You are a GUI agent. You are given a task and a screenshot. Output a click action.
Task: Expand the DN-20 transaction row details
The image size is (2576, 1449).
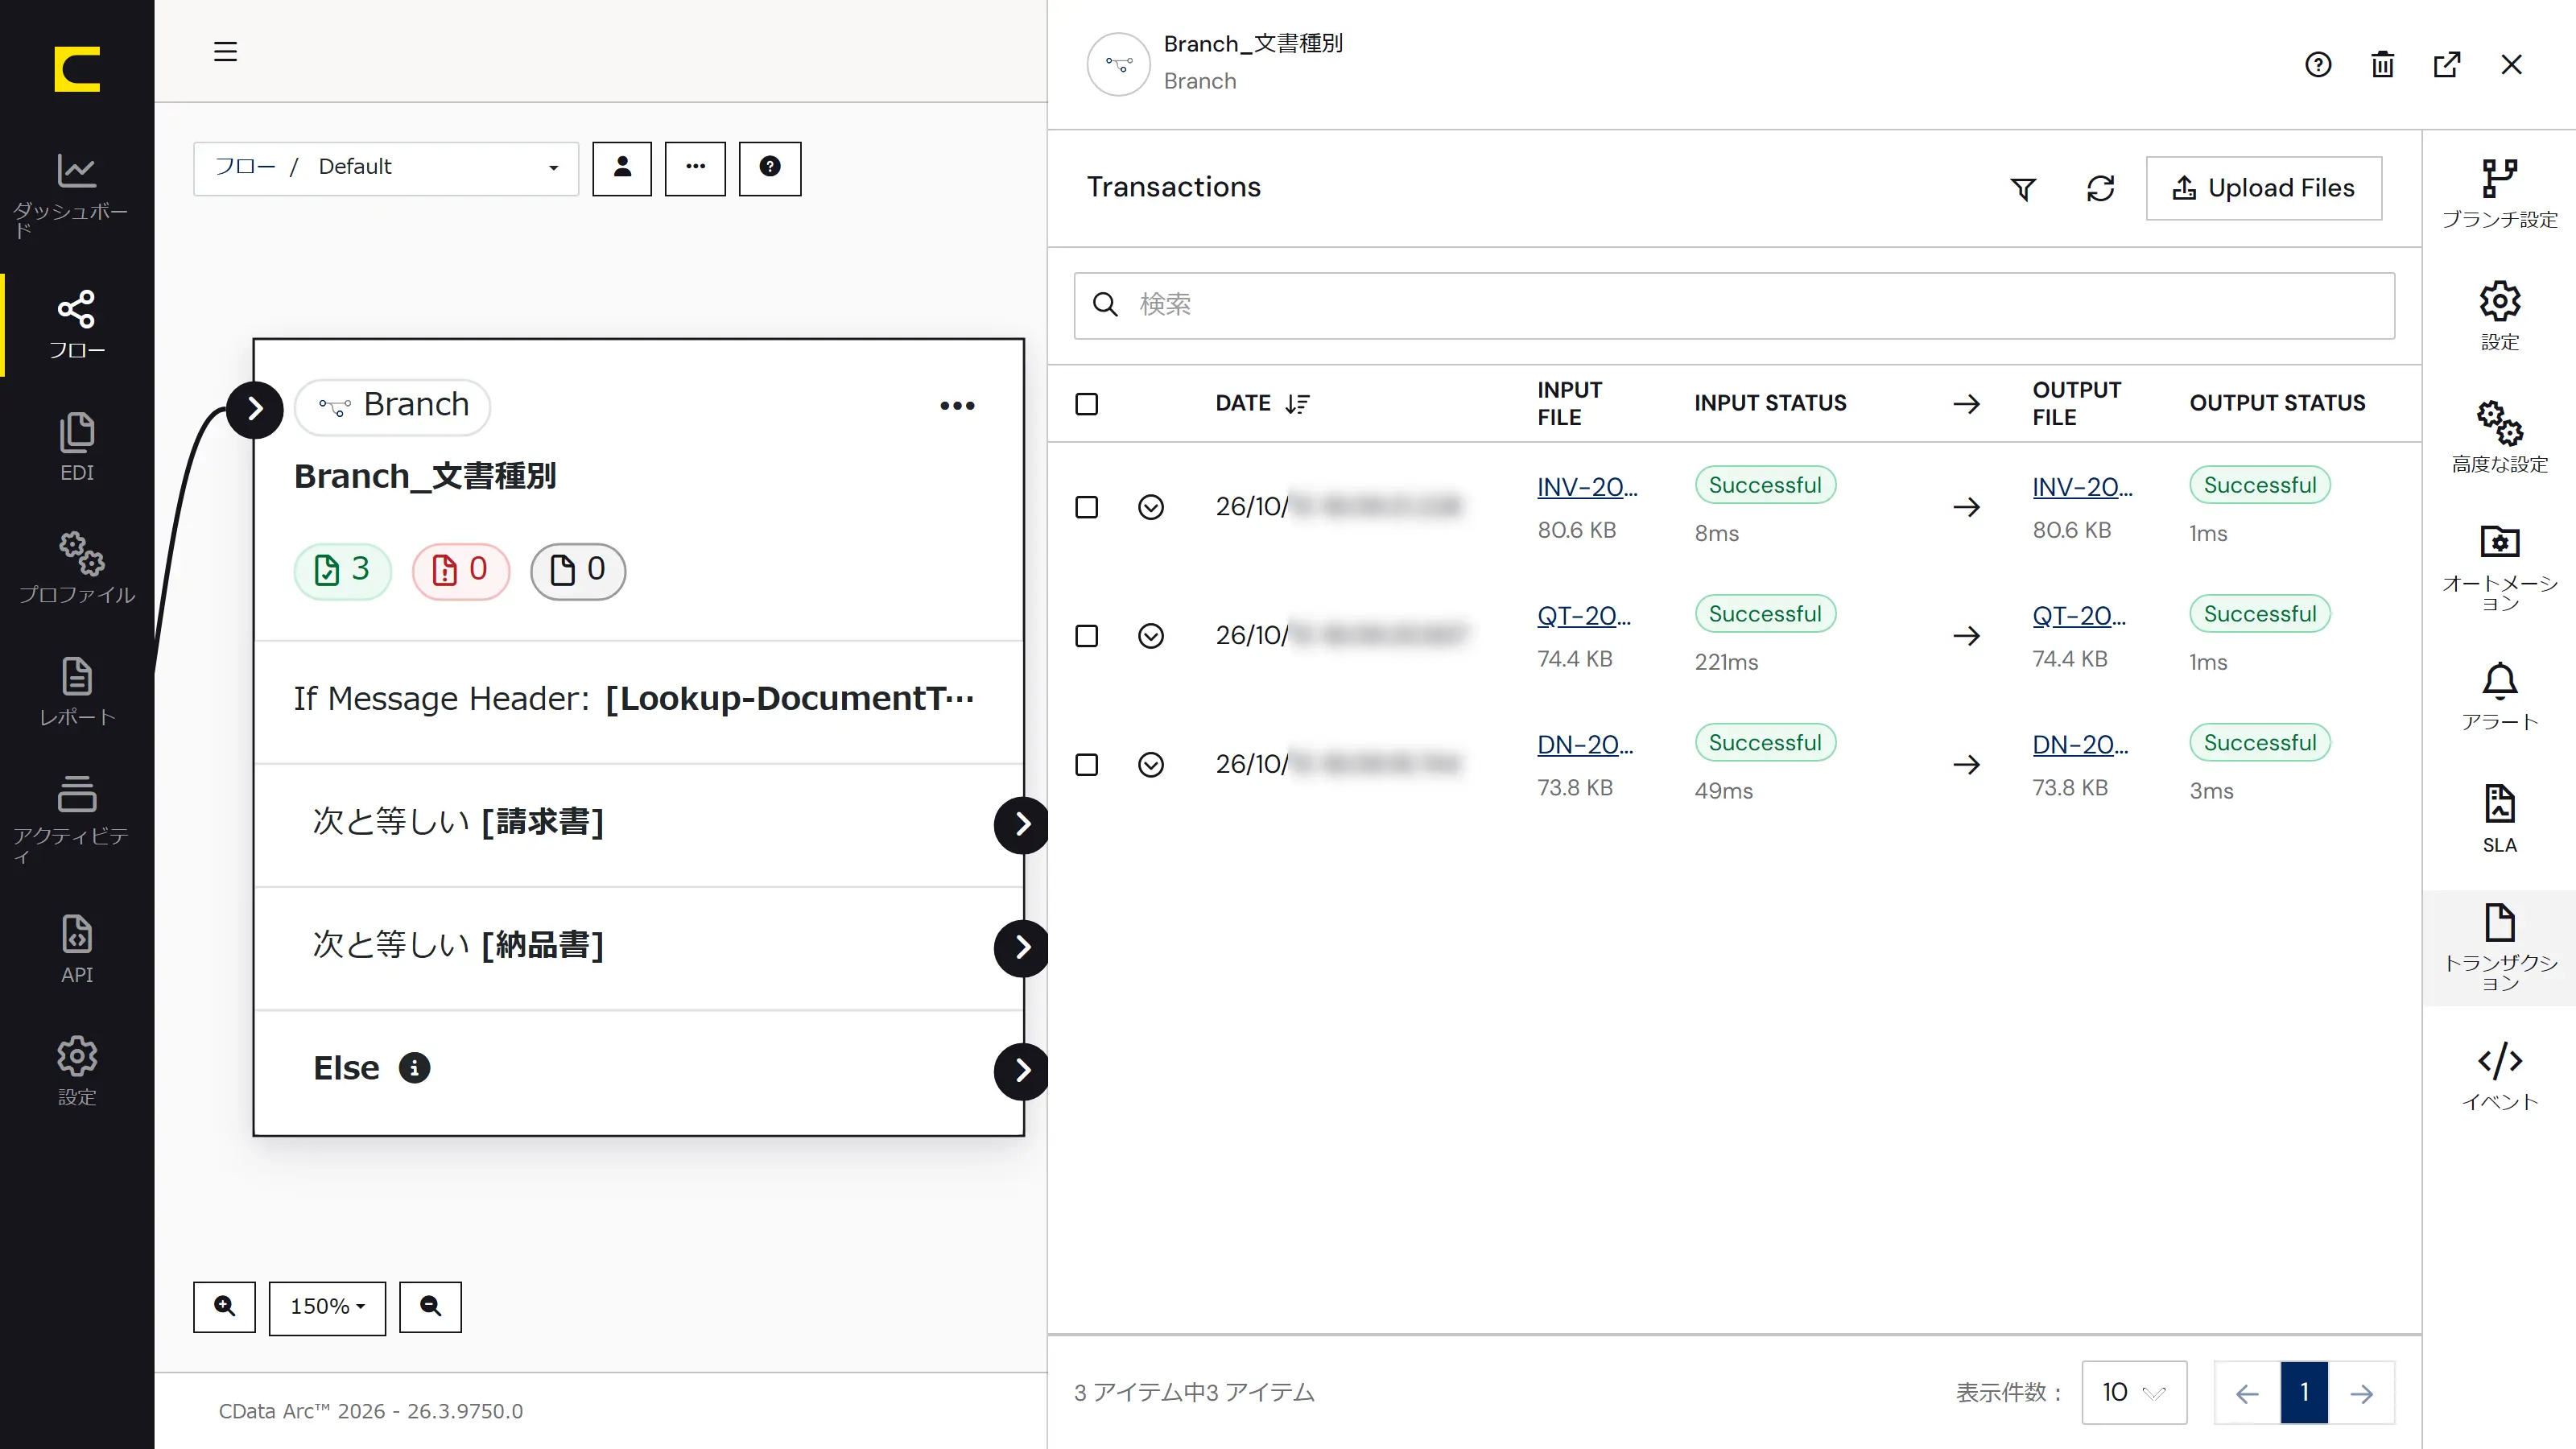(x=1151, y=765)
